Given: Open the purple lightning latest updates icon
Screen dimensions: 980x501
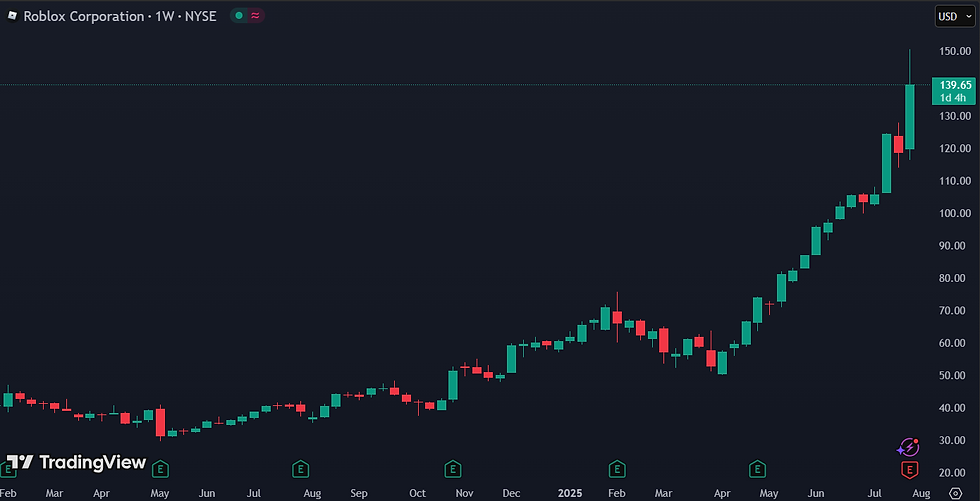Looking at the screenshot, I should (909, 447).
